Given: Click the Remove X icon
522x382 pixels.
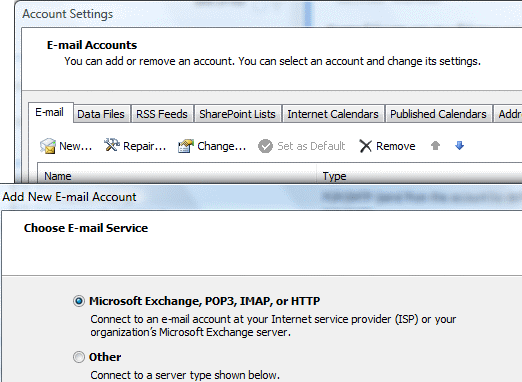Looking at the screenshot, I should (x=366, y=146).
